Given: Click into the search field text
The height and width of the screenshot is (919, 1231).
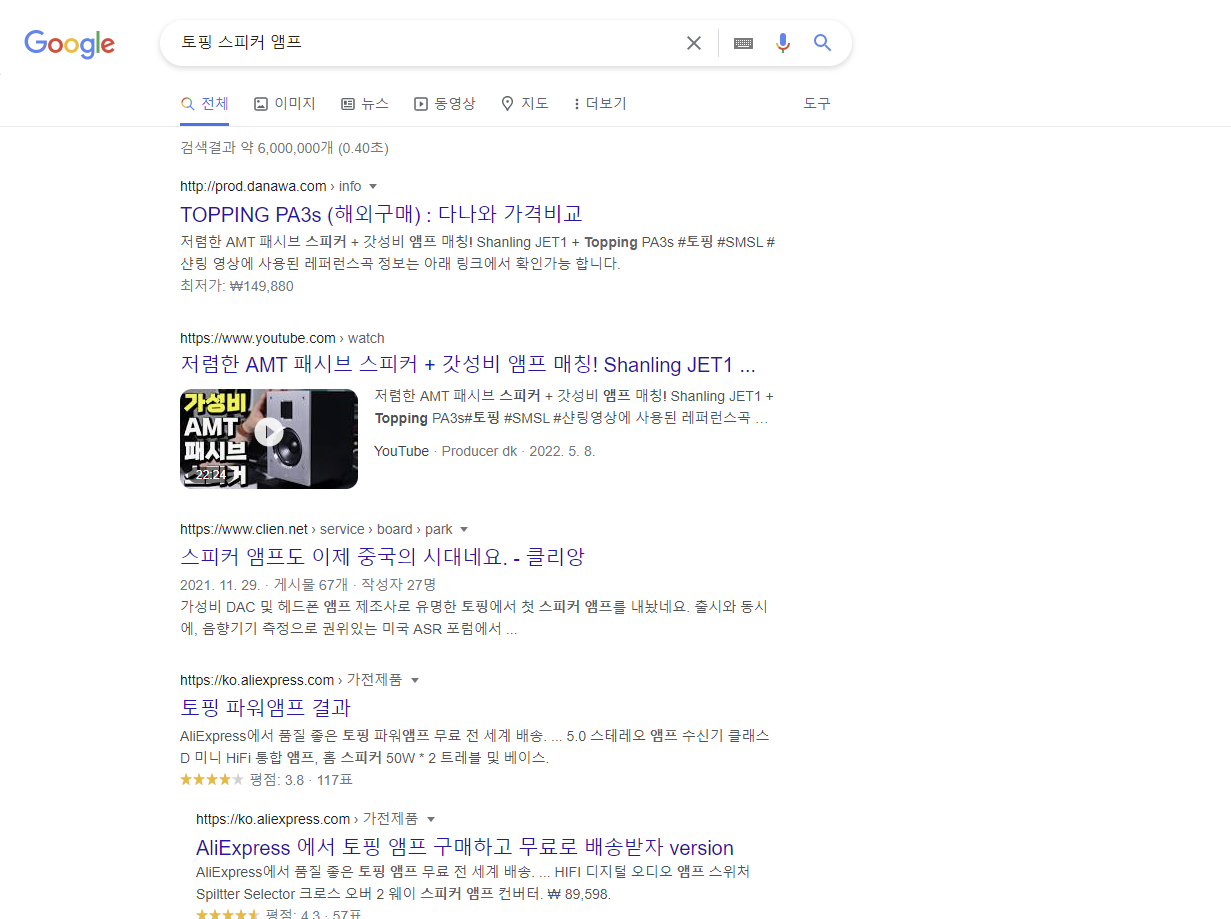Looking at the screenshot, I should (241, 42).
